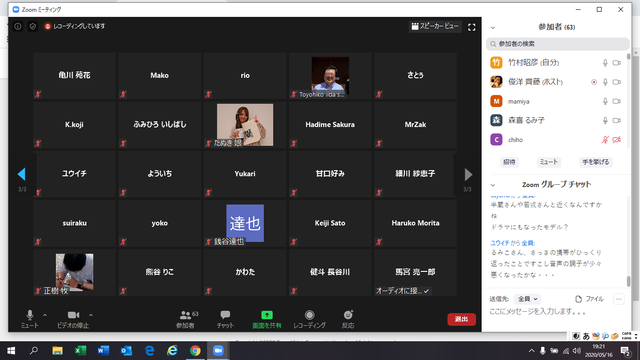Viewport: 640px width, 360px height.
Task: Click microphone icon for 森嘉 るみ子
Action: [x=605, y=120]
